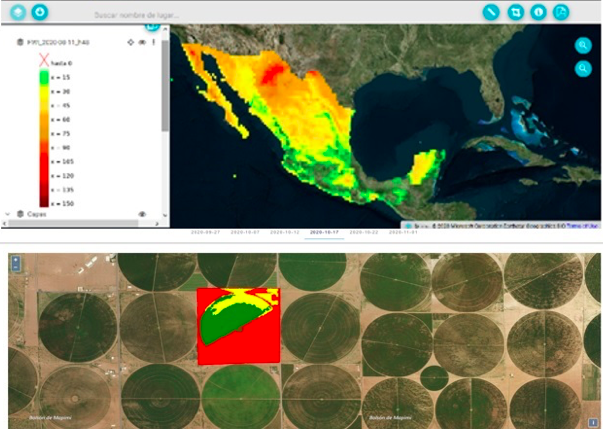Image resolution: width=603 pixels, height=429 pixels.
Task: Switch to the 2020-10-22 date
Action: click(x=363, y=232)
